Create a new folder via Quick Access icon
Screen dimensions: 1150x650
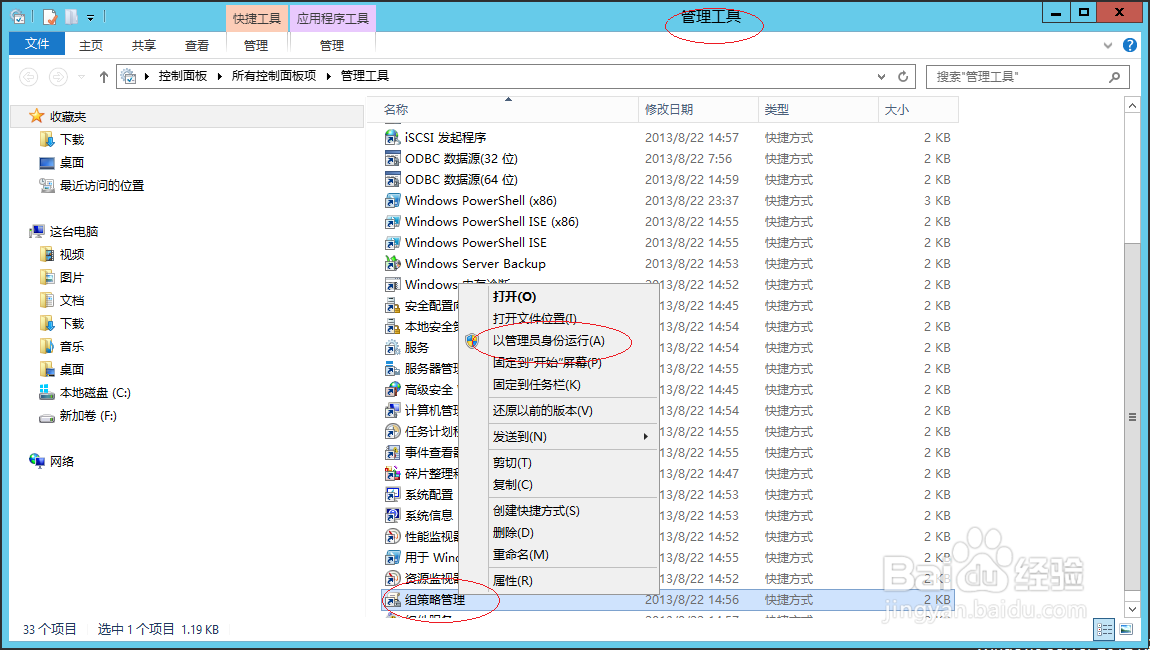(71, 16)
